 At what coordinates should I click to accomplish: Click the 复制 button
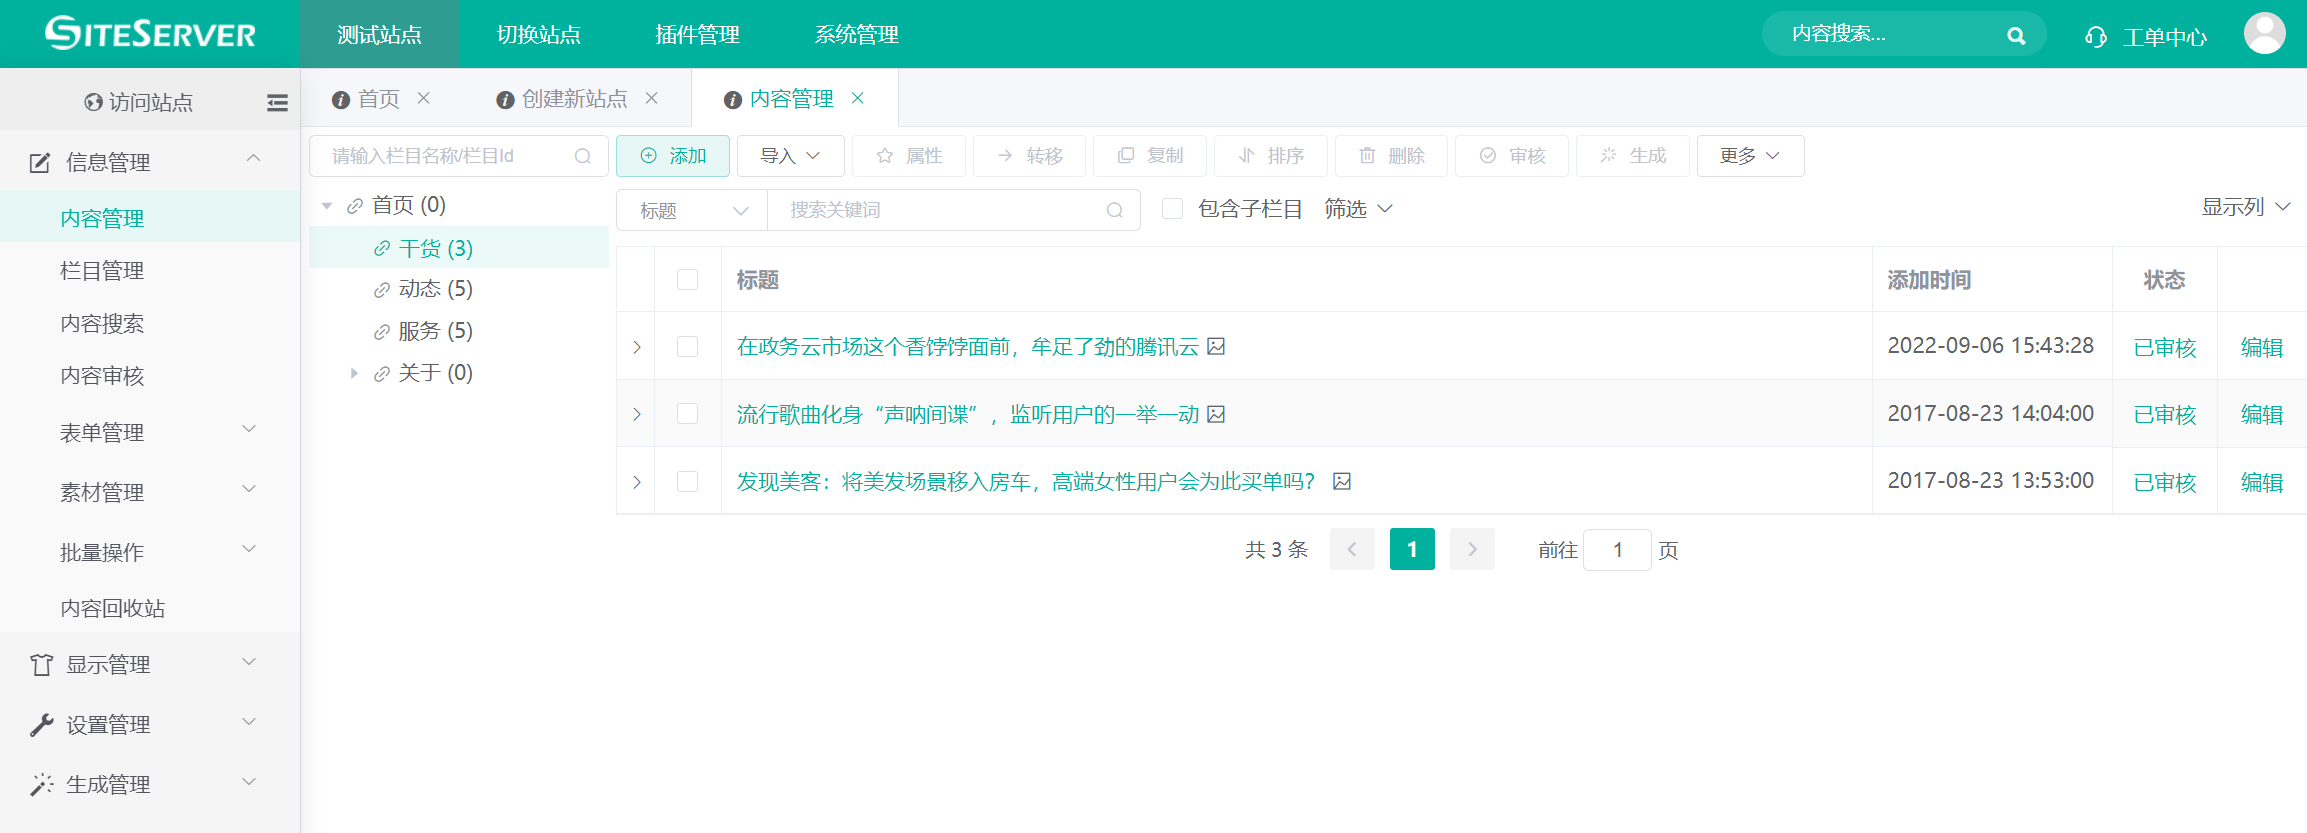pyautogui.click(x=1150, y=156)
